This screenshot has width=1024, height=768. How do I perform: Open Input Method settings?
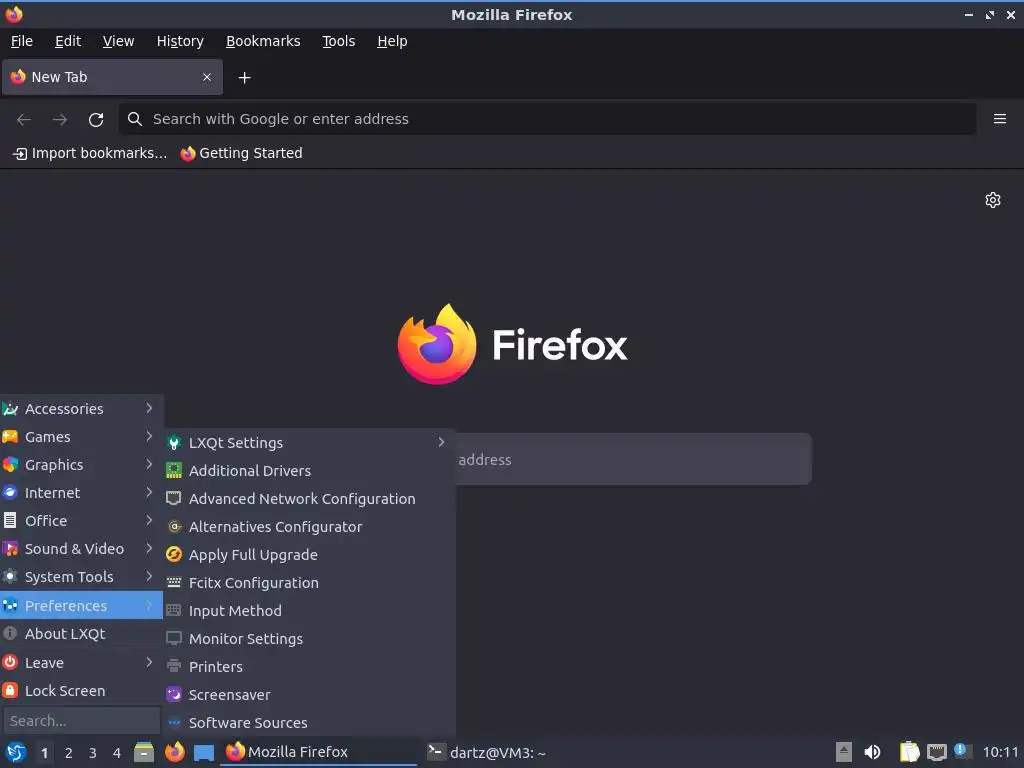[310, 611]
